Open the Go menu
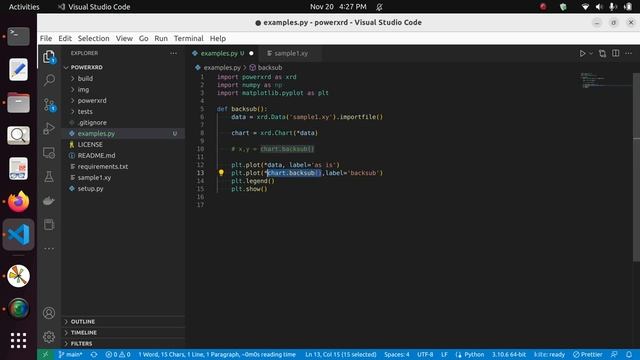This screenshot has width=640, height=360. pos(143,38)
